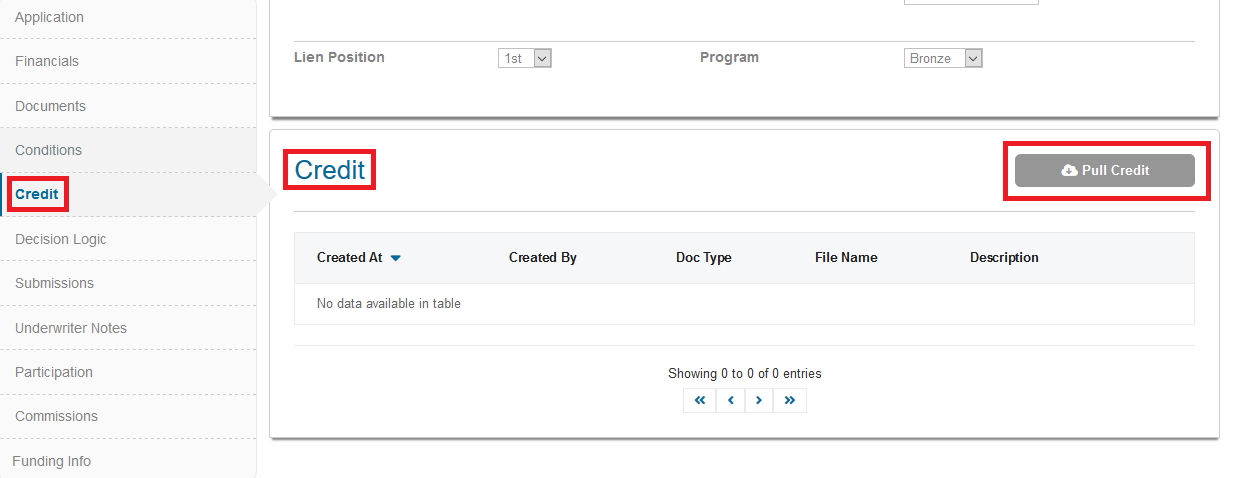
Task: Go to previous page of entries
Action: pos(730,400)
